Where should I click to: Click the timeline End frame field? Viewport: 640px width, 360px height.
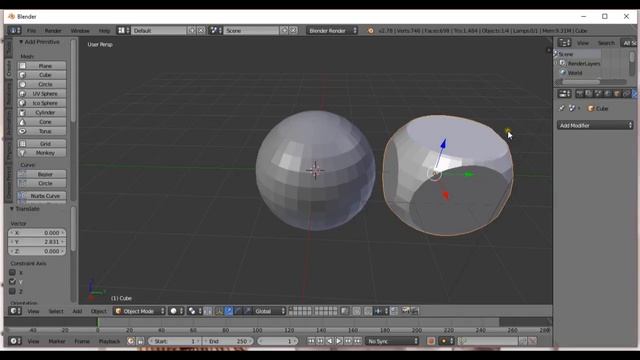(229, 341)
